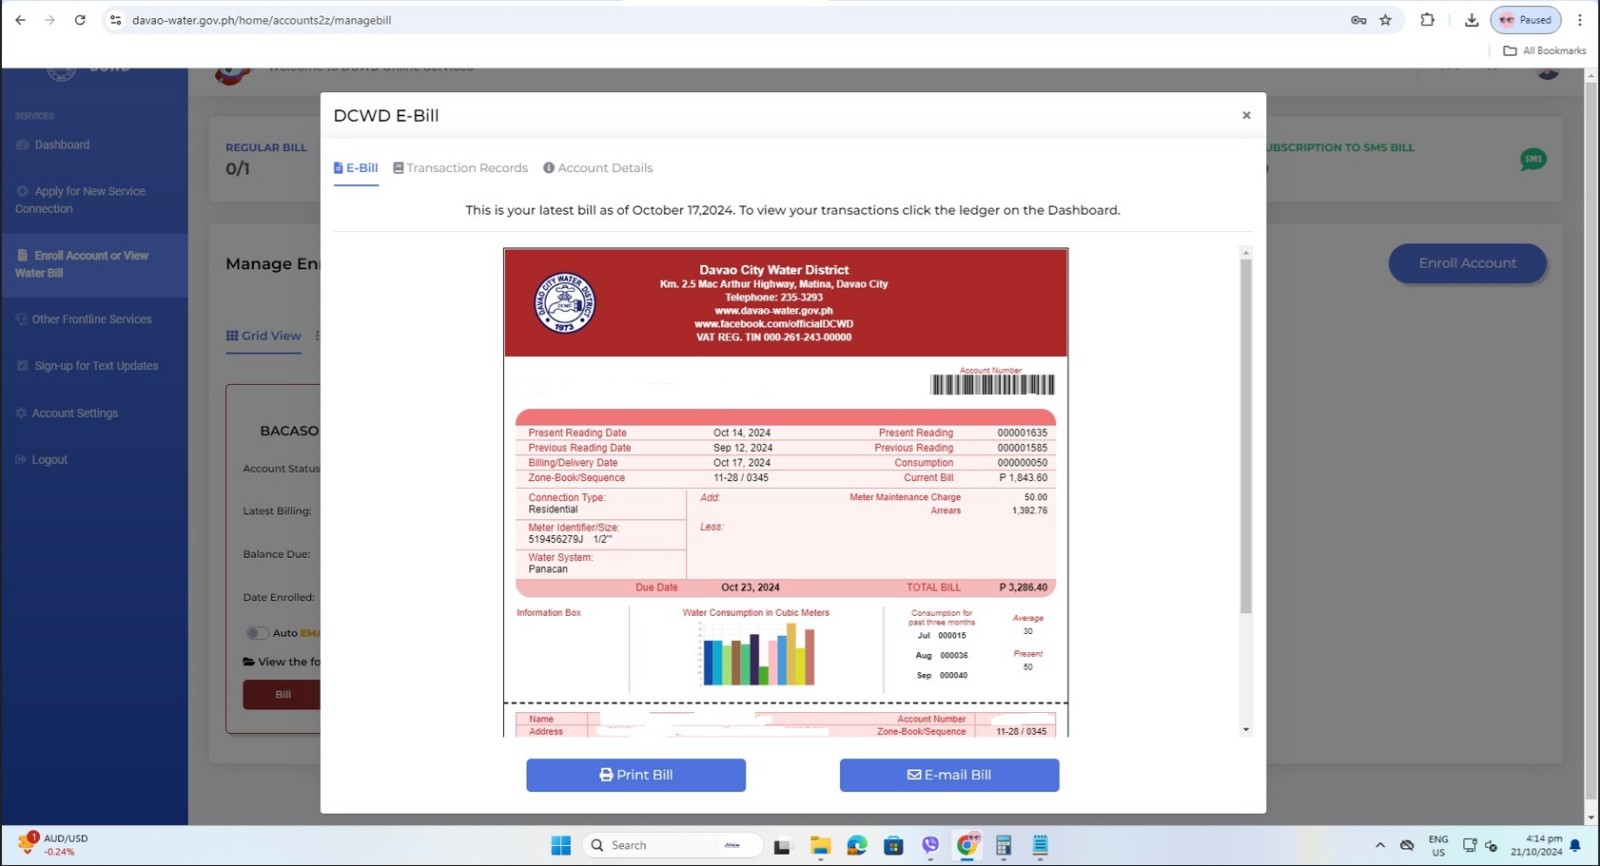1600x866 pixels.
Task: Open the AUD/USD widget on the taskbar
Action: pyautogui.click(x=55, y=845)
